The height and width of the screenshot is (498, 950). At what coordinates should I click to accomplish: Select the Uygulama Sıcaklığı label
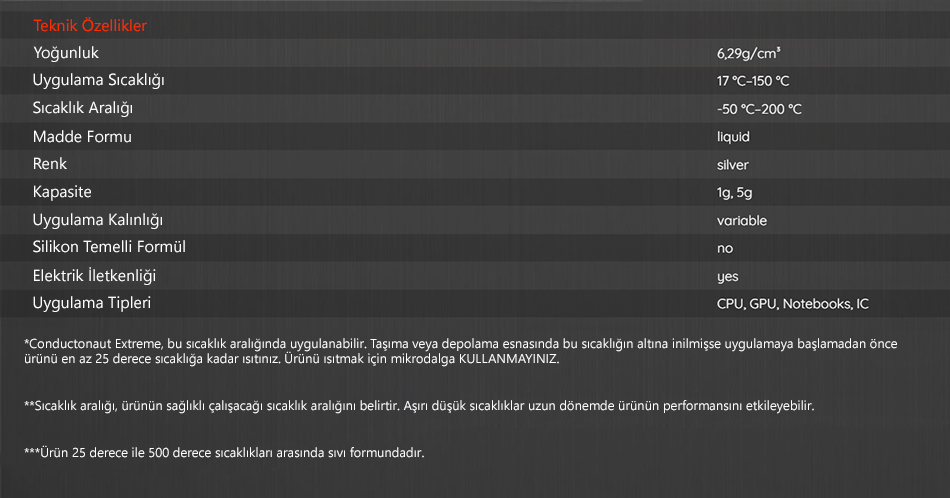pos(98,81)
